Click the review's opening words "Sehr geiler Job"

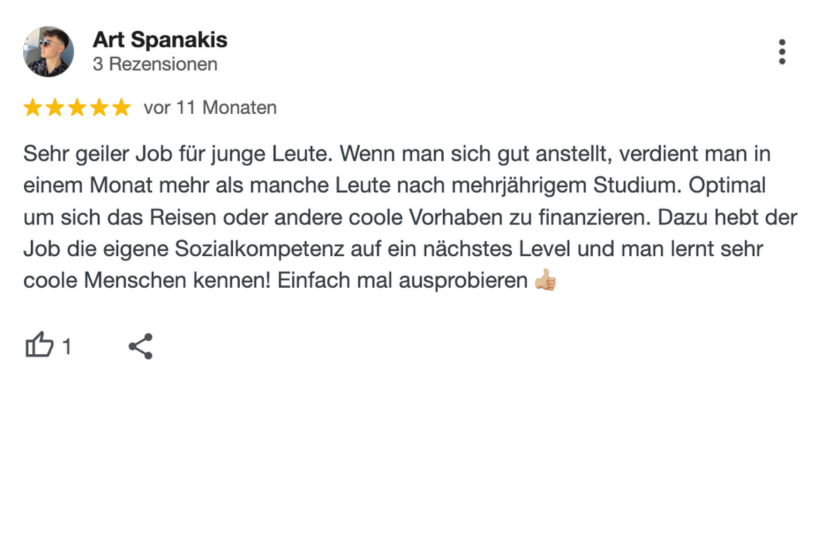(x=88, y=155)
